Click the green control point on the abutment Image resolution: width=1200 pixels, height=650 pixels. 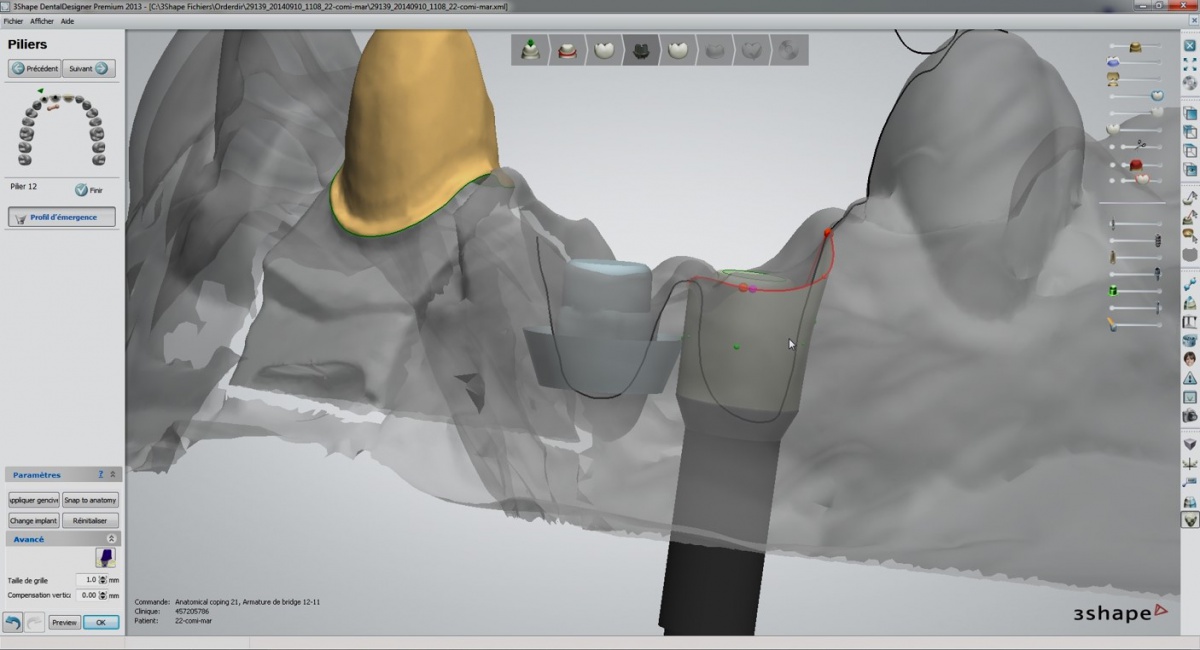pos(736,347)
